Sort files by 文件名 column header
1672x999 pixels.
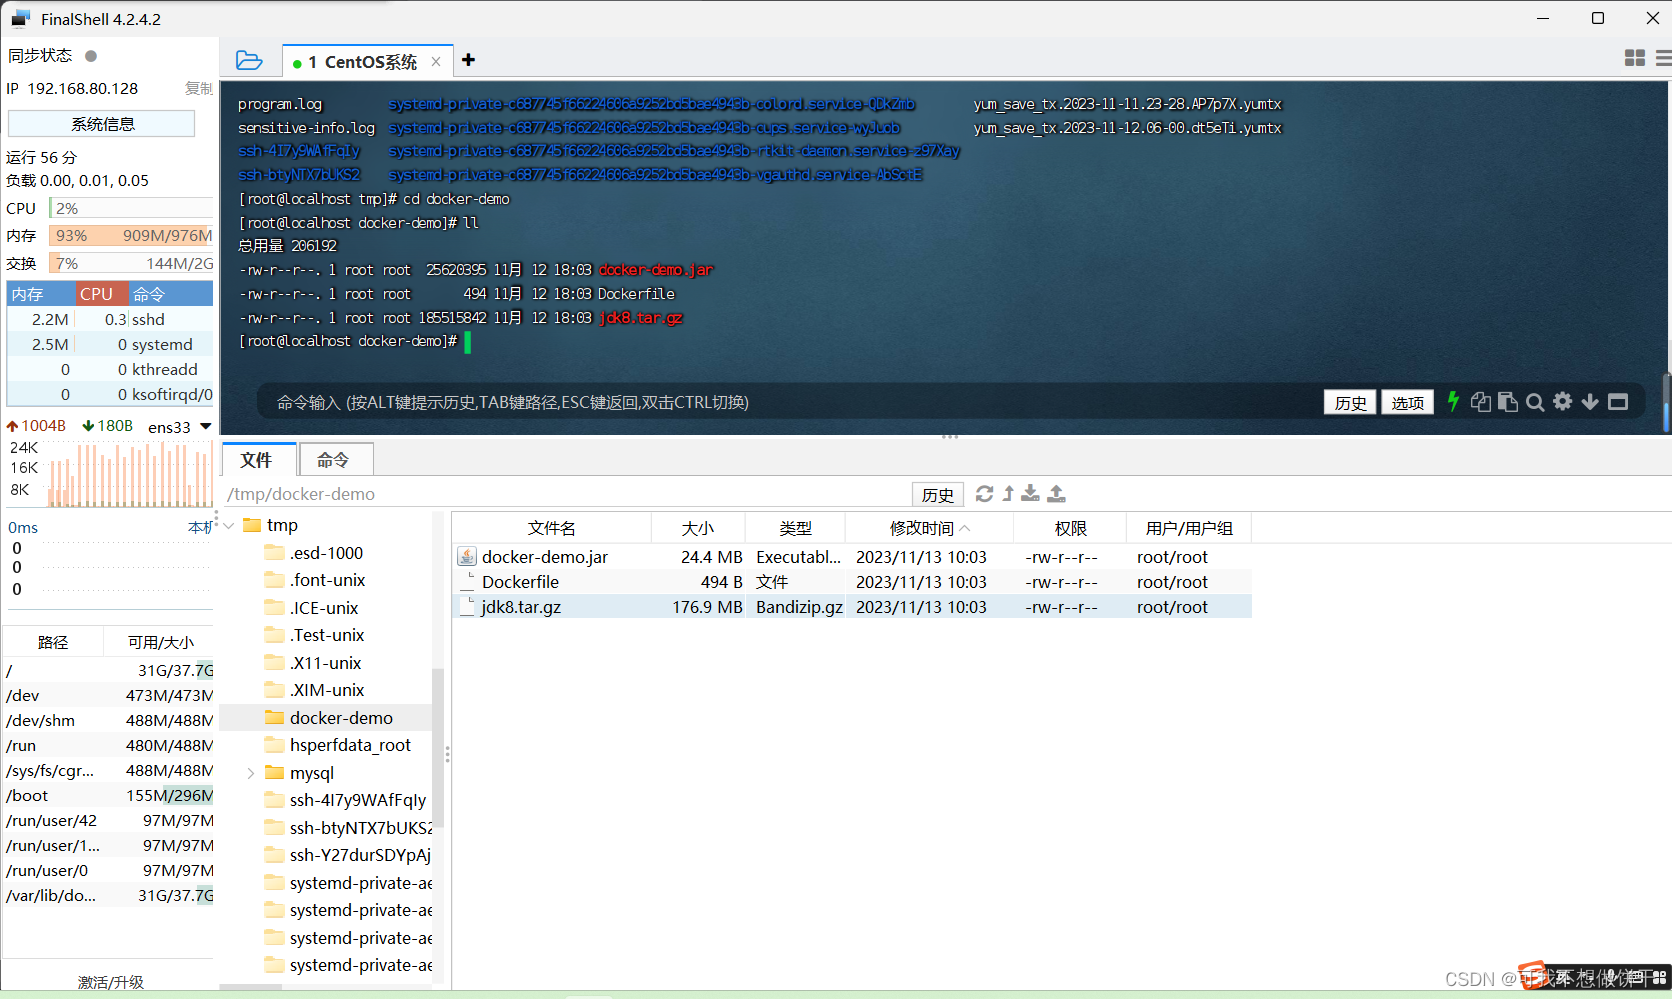[552, 528]
